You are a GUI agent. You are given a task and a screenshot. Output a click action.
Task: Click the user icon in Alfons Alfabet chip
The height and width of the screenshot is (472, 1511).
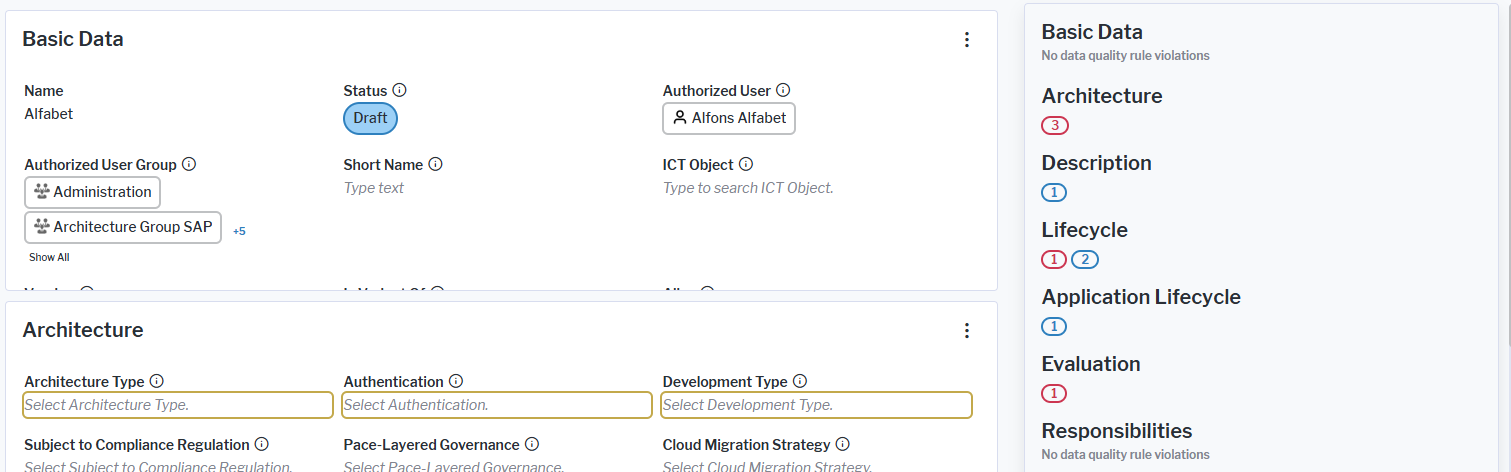pos(680,118)
